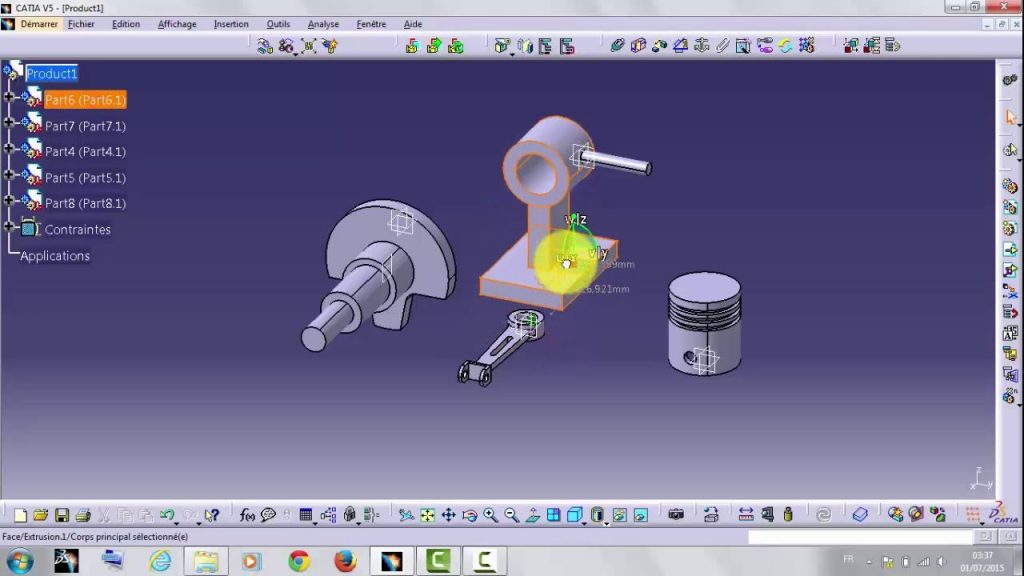This screenshot has width=1024, height=576.
Task: Open the Outils menu
Action: [x=278, y=24]
